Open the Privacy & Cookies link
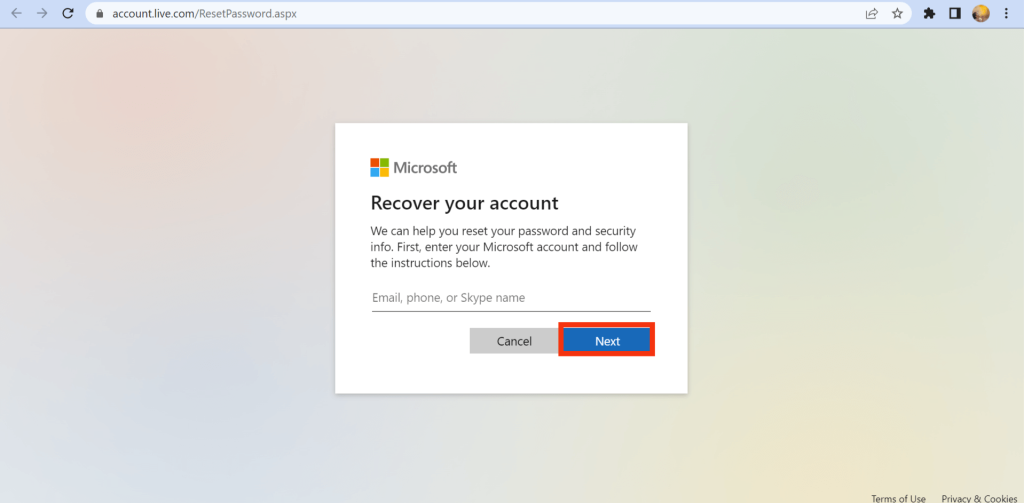 (x=979, y=498)
